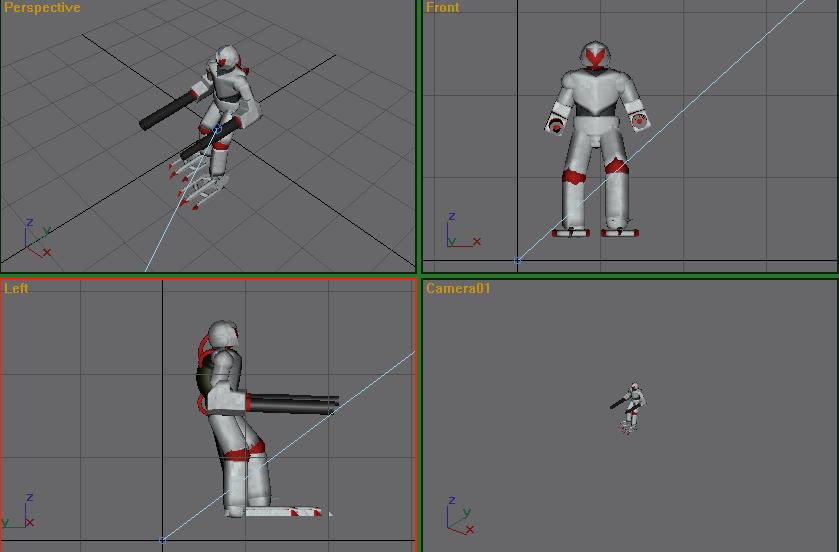839x552 pixels.
Task: Click the black gun barrels in Left viewport
Action: 292,404
